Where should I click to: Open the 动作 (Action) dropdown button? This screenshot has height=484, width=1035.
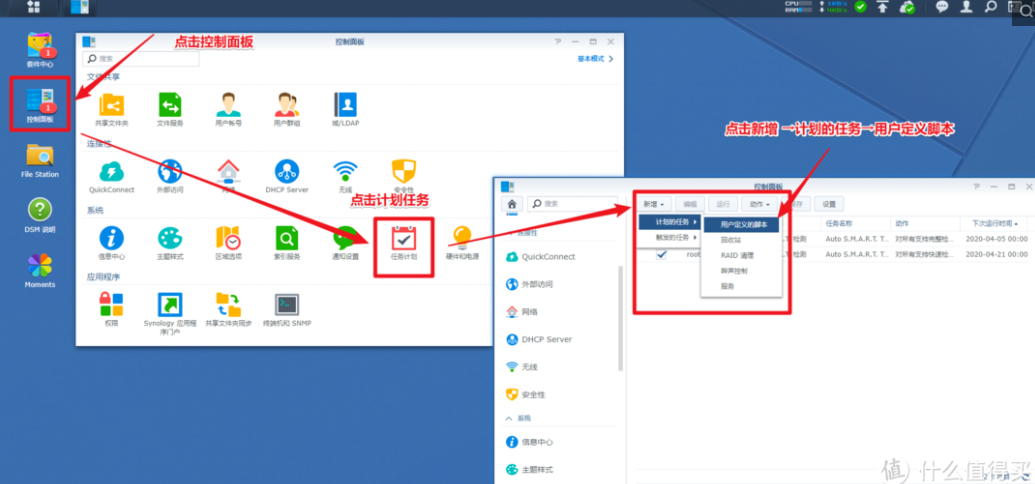pos(755,204)
